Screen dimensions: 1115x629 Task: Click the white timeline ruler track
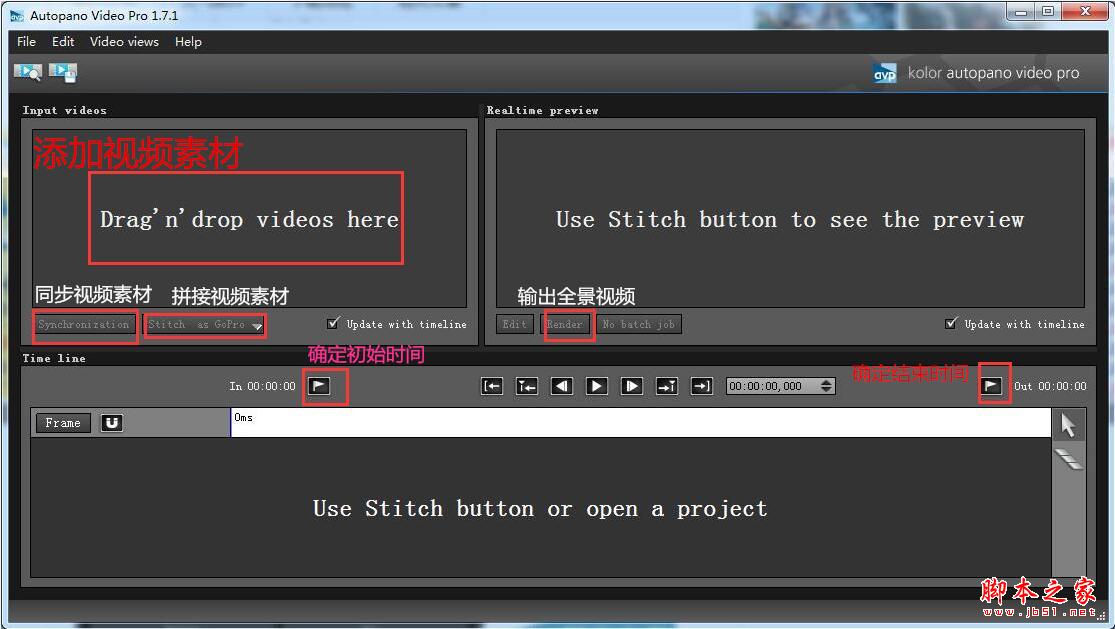tap(641, 423)
